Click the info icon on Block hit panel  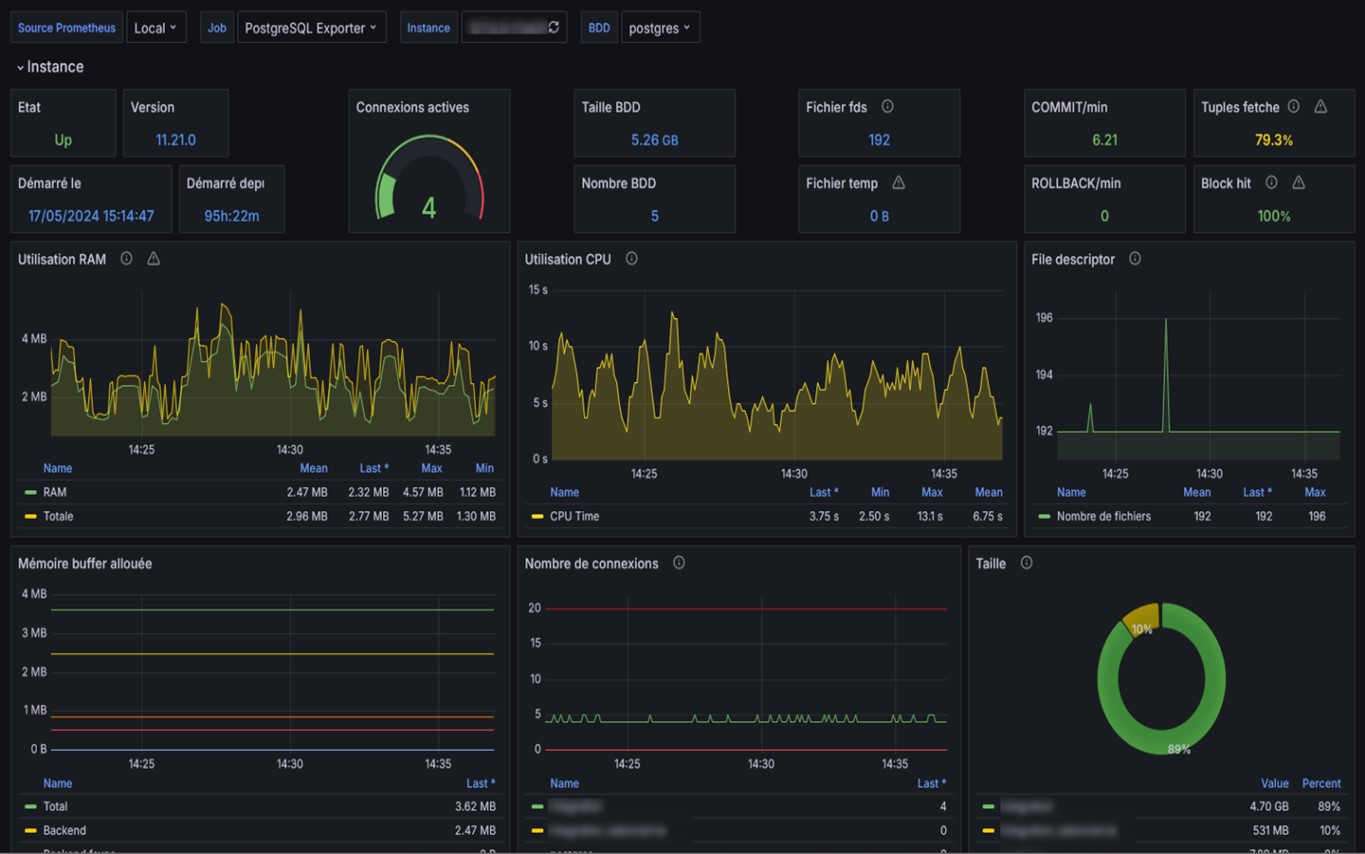pos(1271,183)
